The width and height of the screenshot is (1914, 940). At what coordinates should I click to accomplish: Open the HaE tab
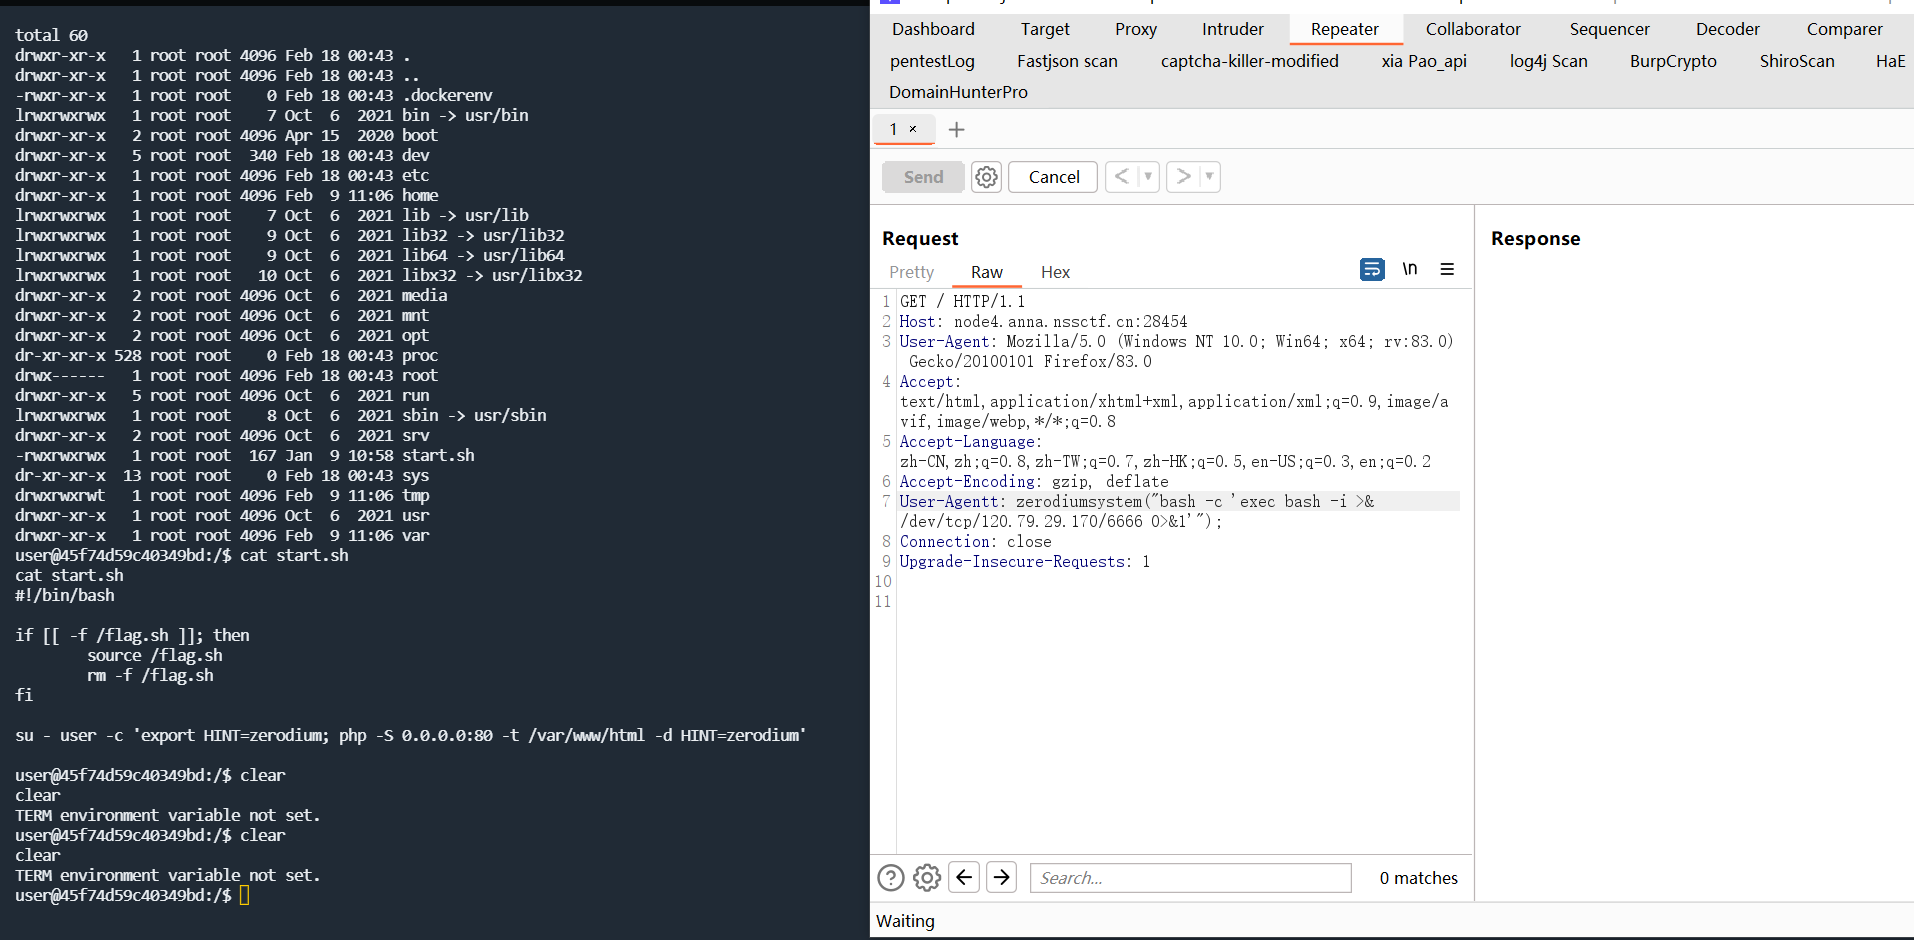(1890, 61)
